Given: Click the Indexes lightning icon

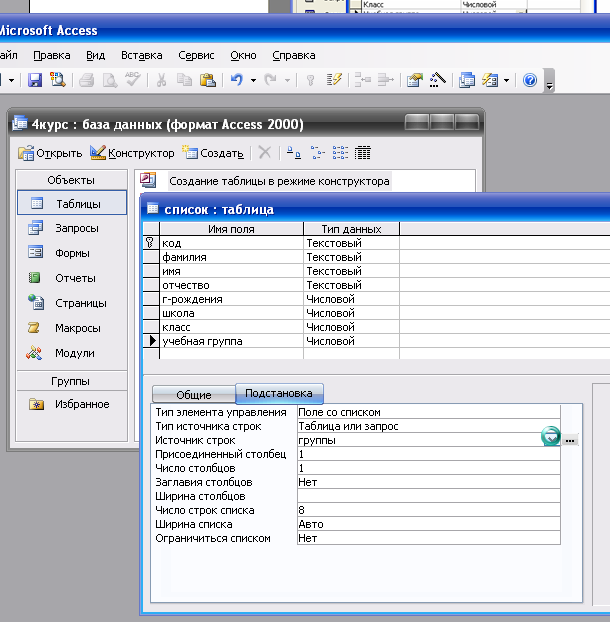Looking at the screenshot, I should pos(334,80).
